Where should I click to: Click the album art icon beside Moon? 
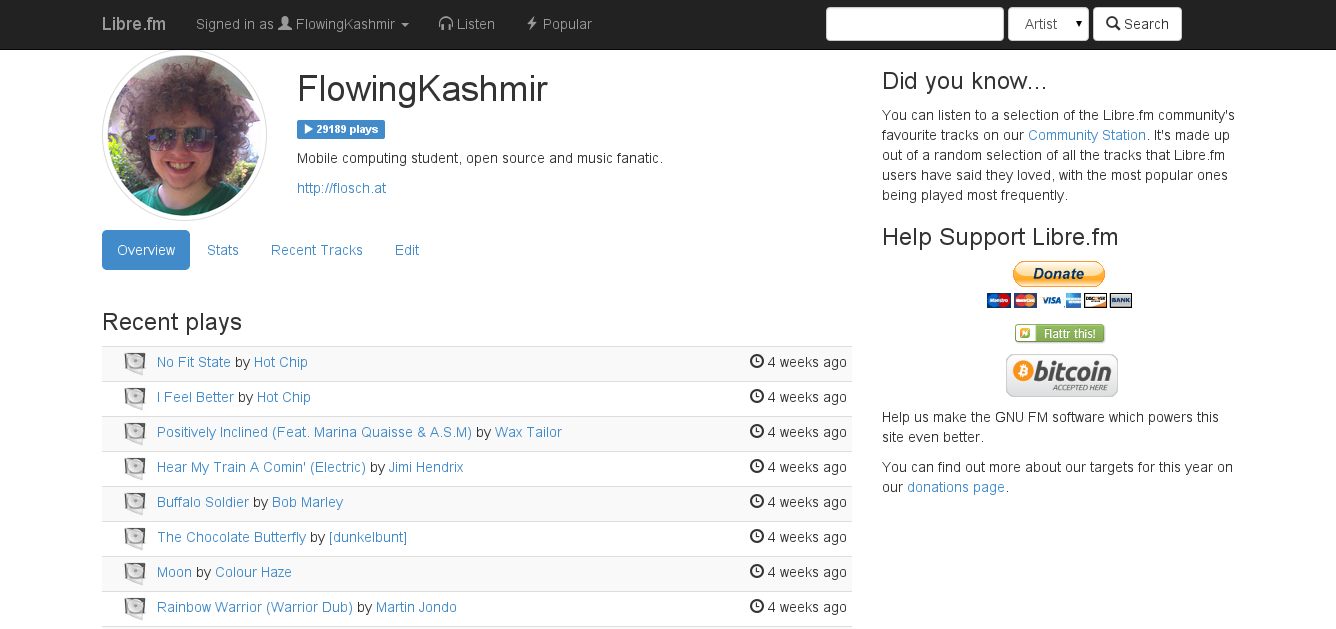(135, 573)
